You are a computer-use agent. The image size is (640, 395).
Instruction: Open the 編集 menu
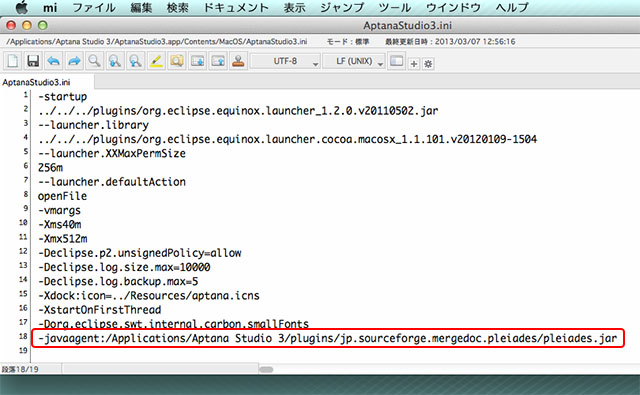point(141,7)
